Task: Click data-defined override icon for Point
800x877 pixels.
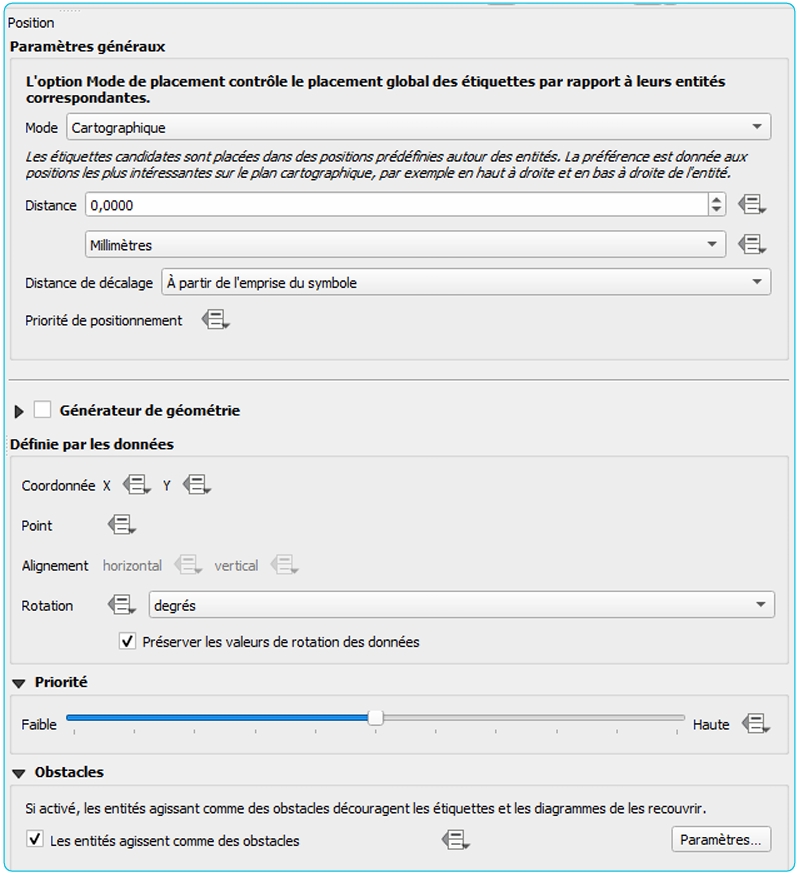Action: (x=121, y=525)
